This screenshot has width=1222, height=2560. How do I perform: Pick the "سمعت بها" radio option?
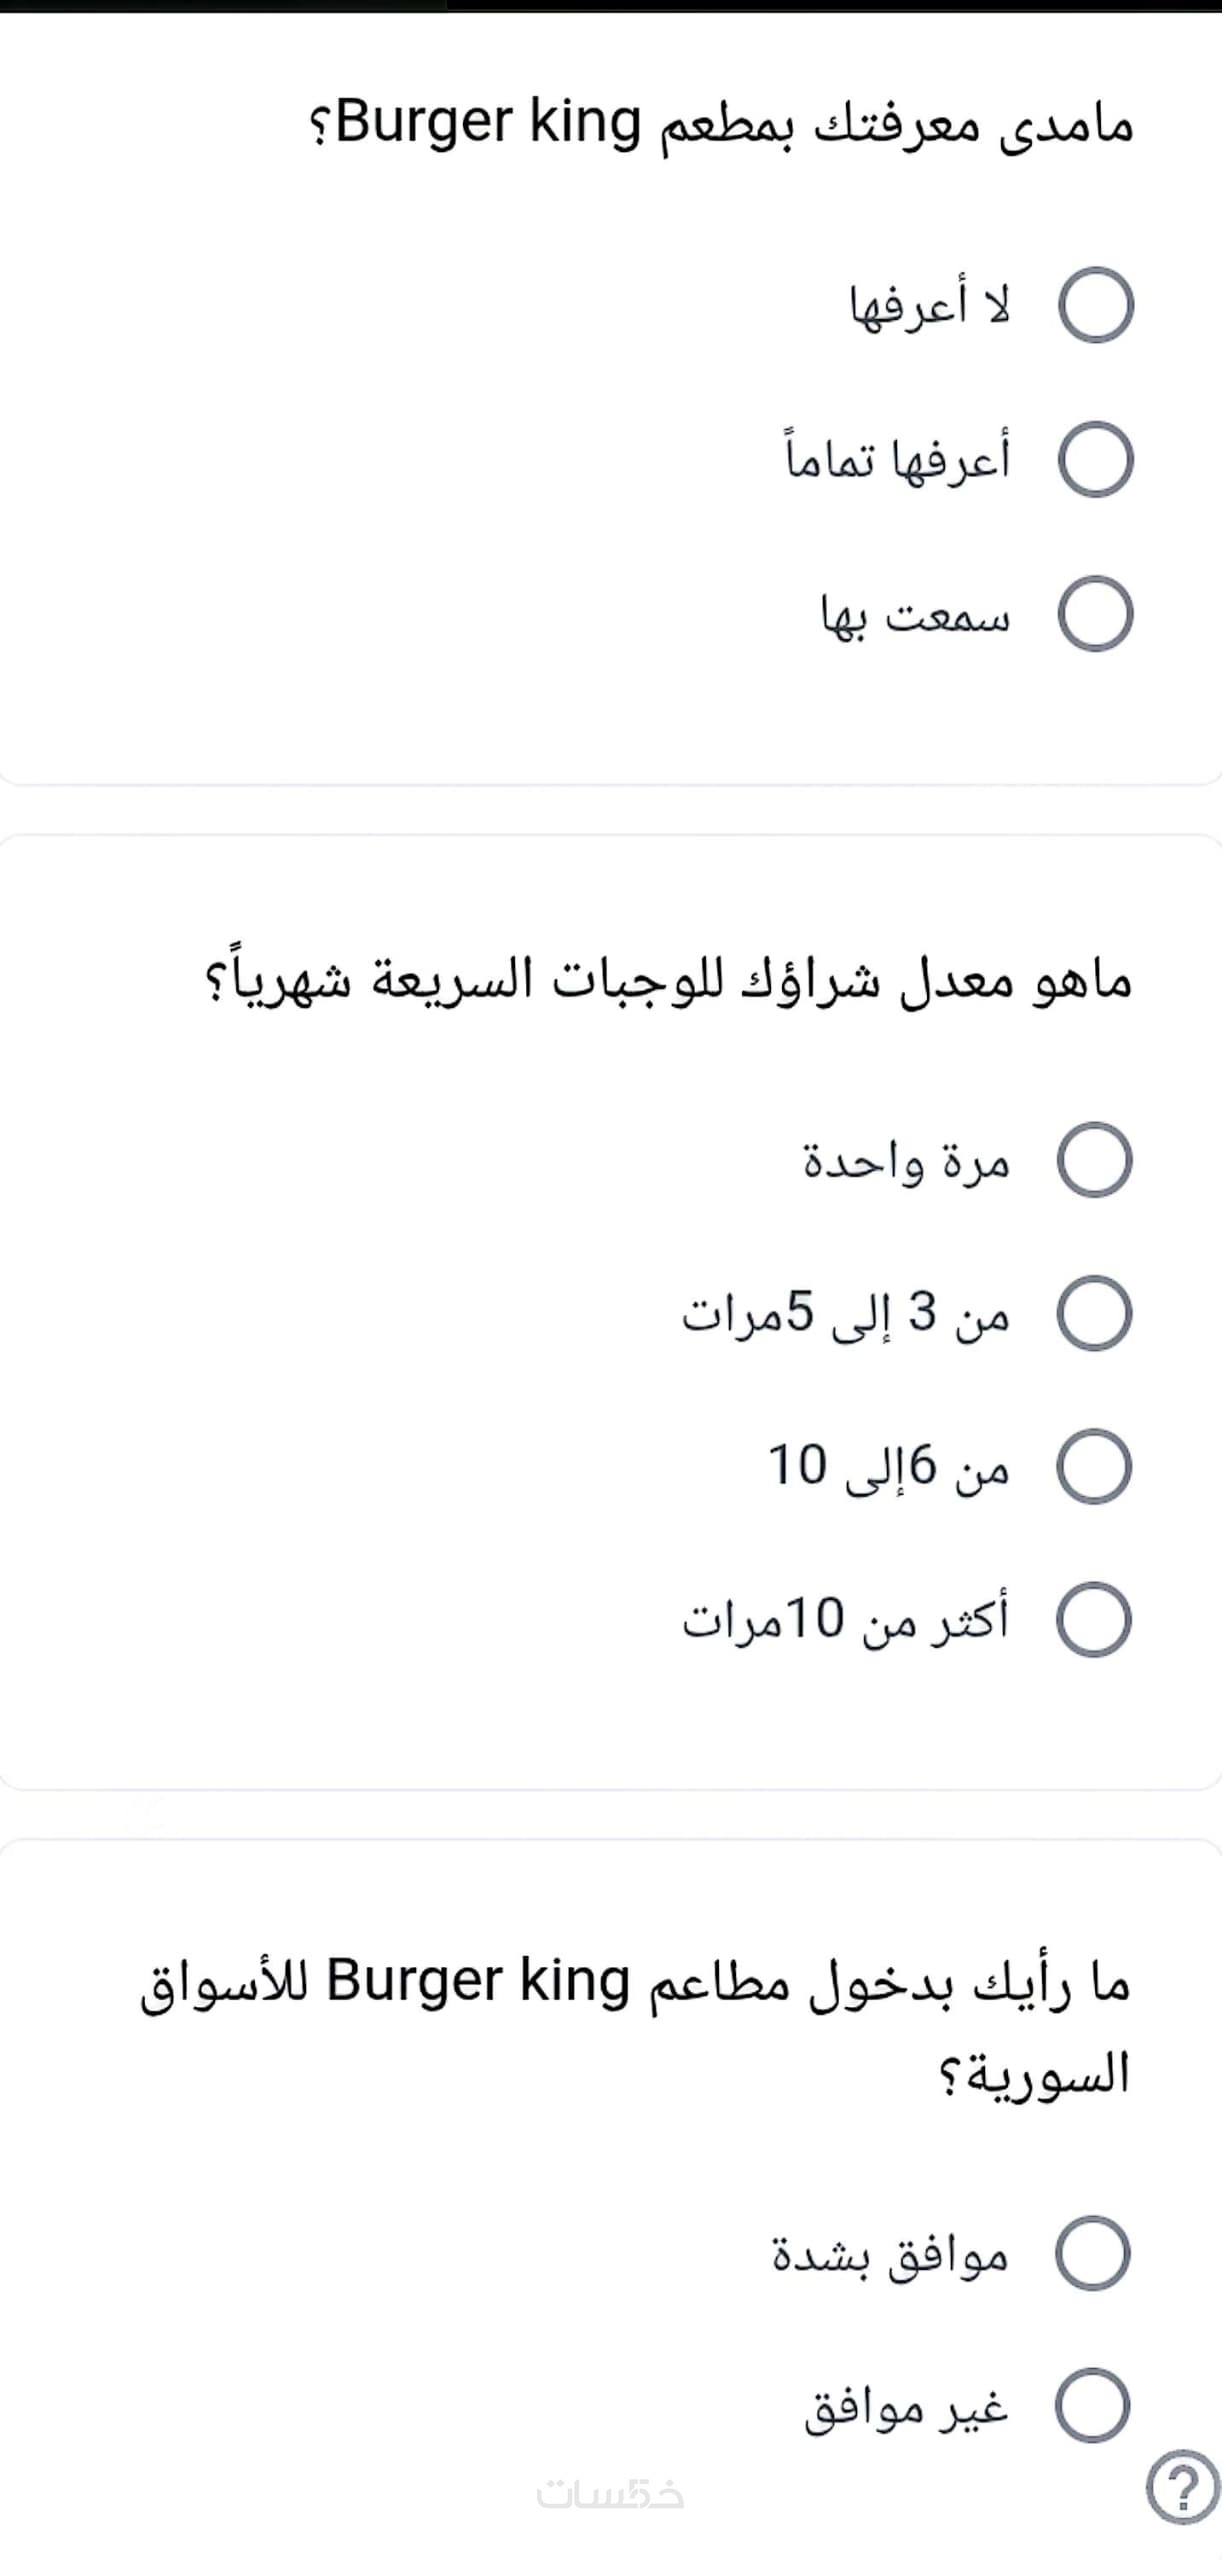1095,614
